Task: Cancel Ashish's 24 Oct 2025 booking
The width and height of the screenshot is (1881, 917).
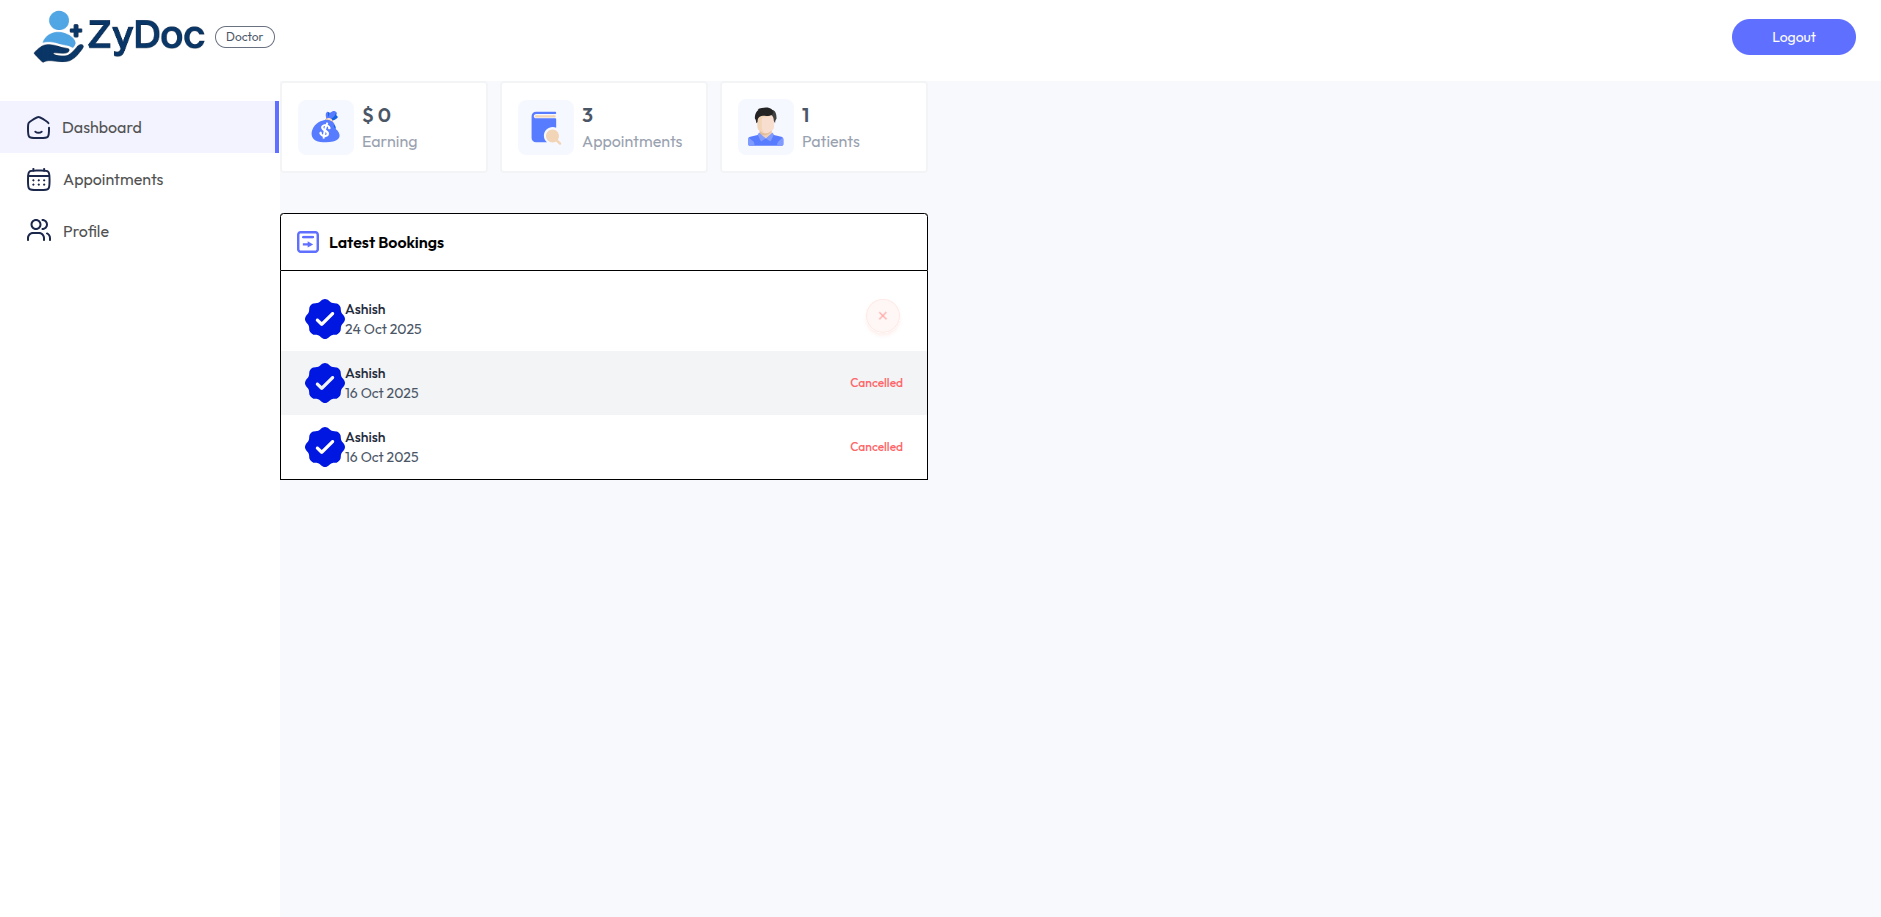Action: (883, 317)
